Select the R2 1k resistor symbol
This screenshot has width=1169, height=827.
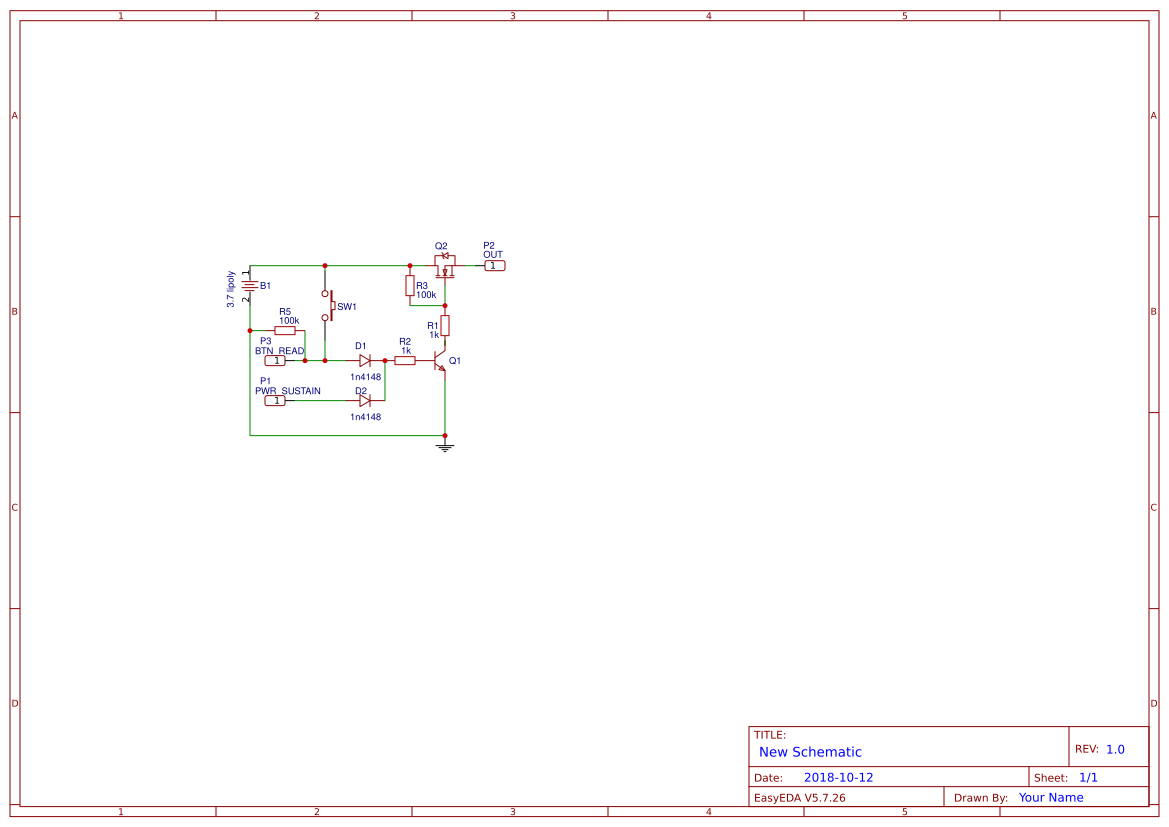click(406, 360)
